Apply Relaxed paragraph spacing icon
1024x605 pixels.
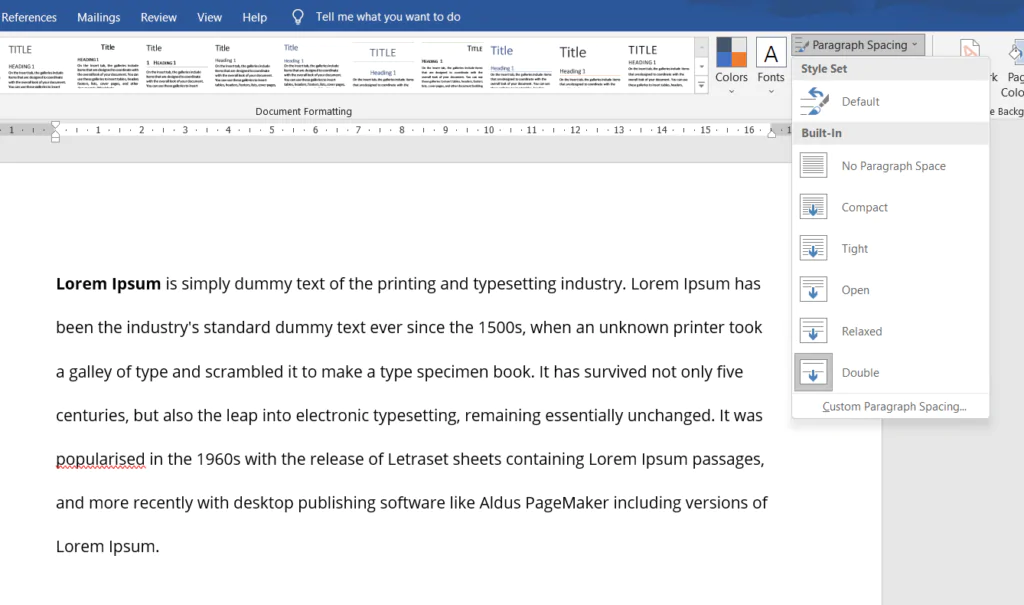813,331
